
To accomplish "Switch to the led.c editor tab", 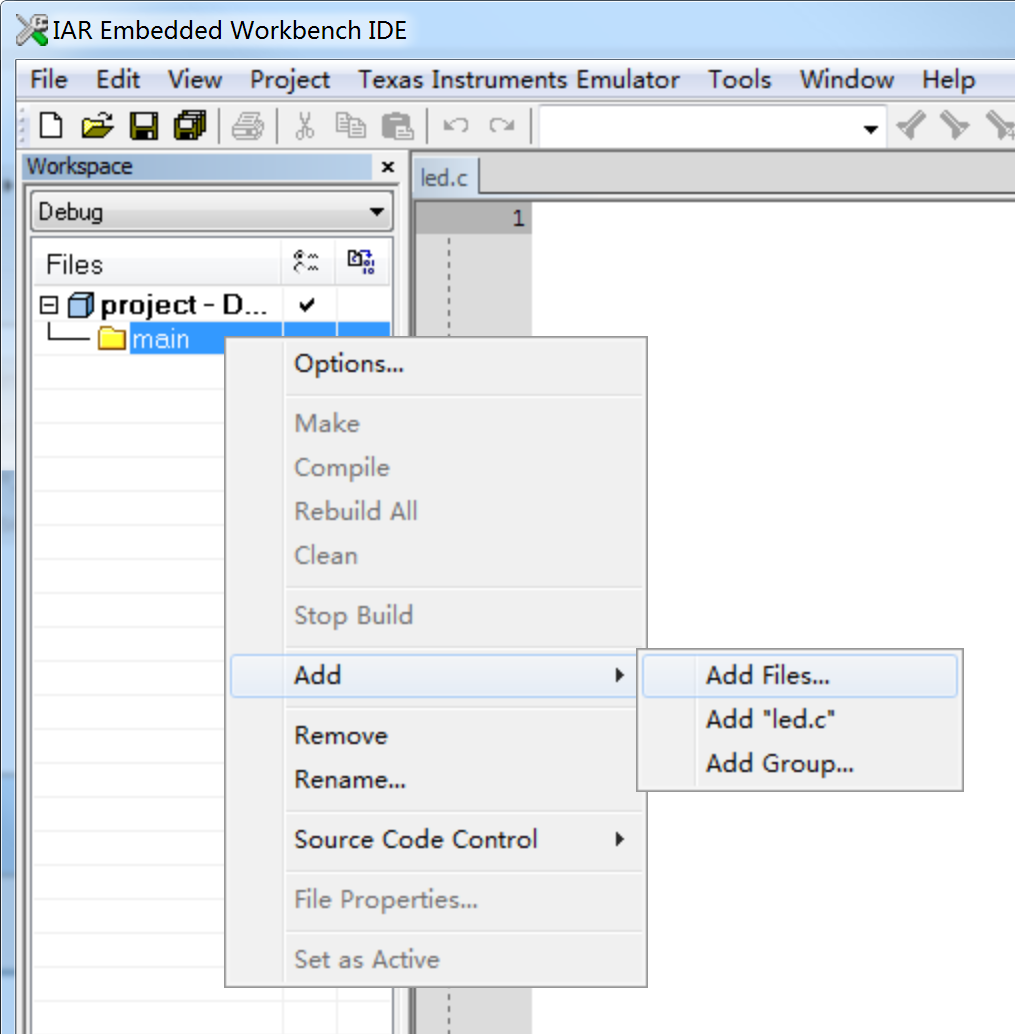I will [x=444, y=177].
